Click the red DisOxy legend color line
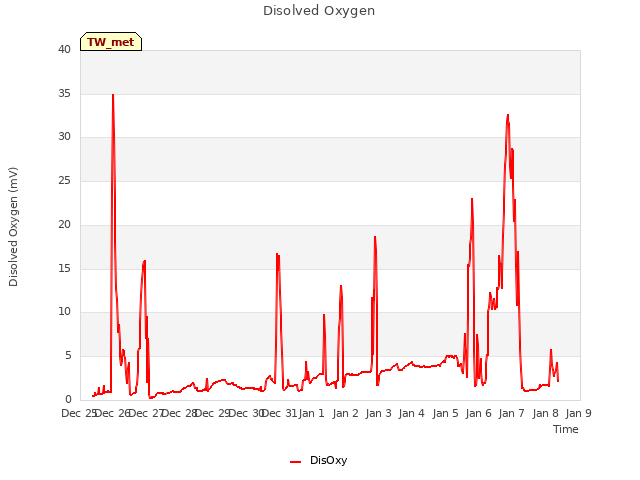Screen dimensions: 640x480 pyautogui.click(x=296, y=462)
